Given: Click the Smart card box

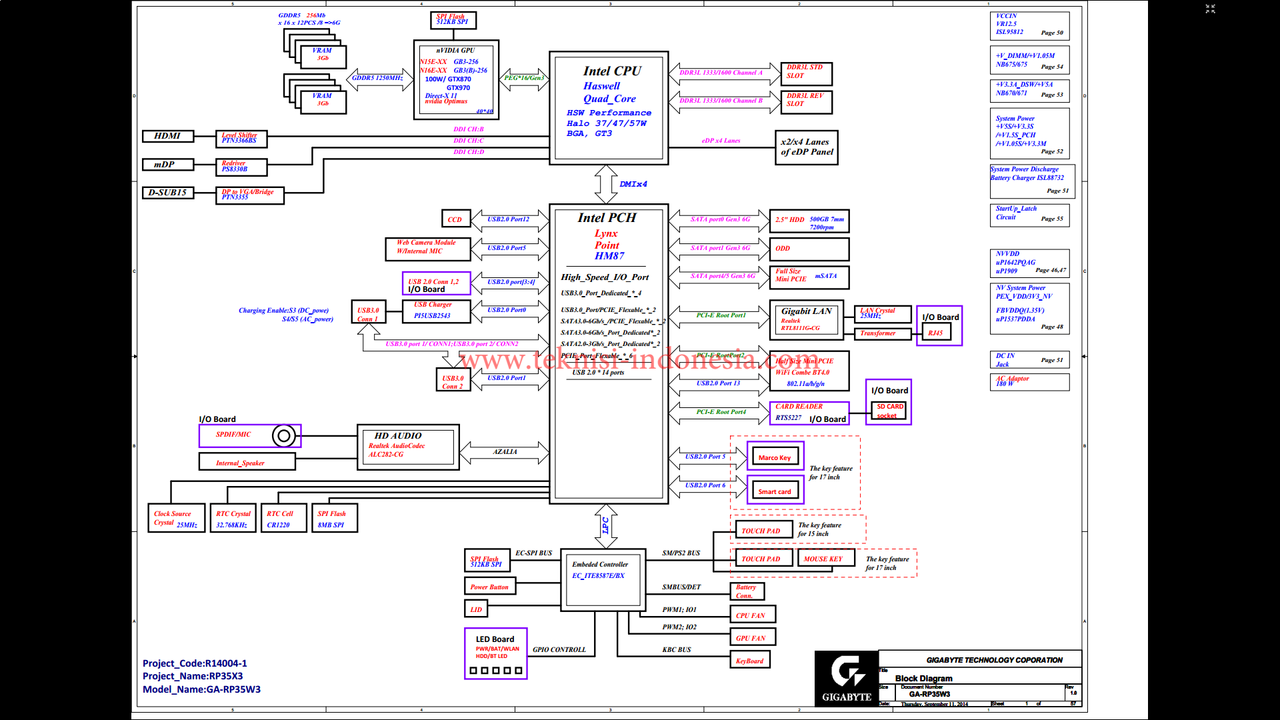Looking at the screenshot, I should click(775, 491).
